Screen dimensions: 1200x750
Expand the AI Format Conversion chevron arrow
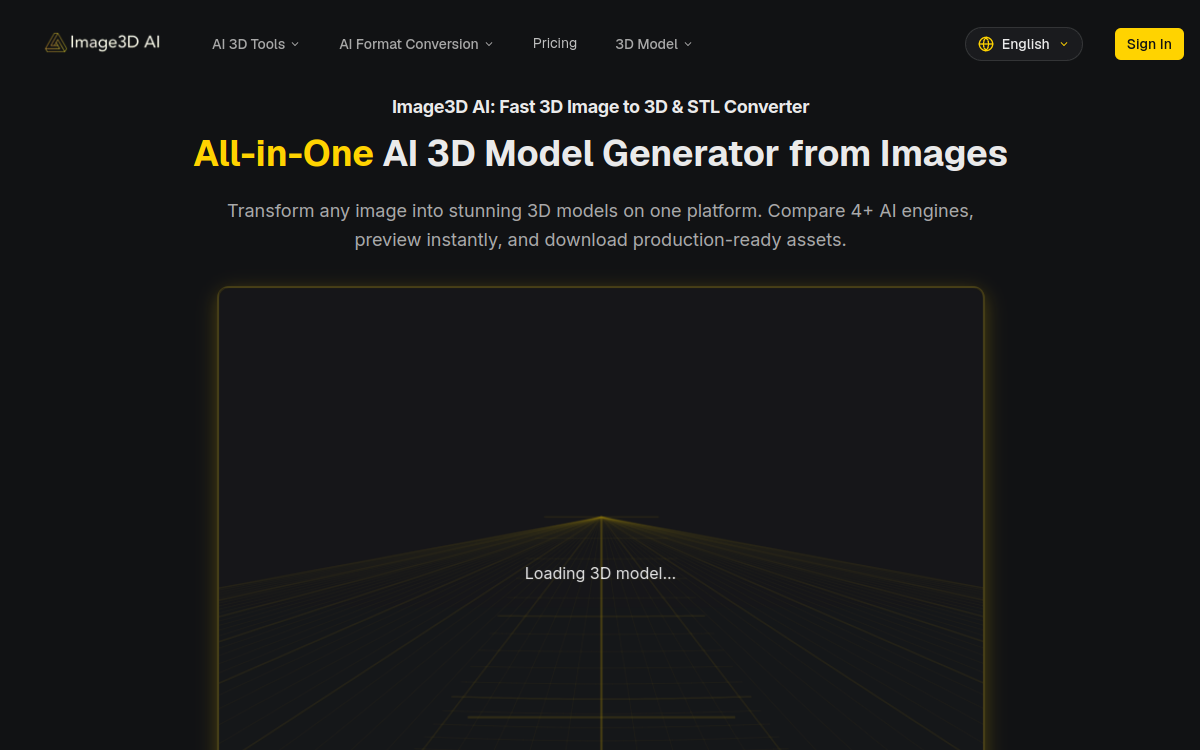click(x=489, y=44)
